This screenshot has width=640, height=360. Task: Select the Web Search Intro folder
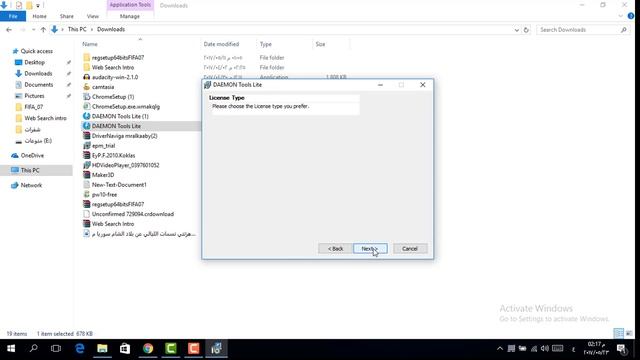(113, 67)
